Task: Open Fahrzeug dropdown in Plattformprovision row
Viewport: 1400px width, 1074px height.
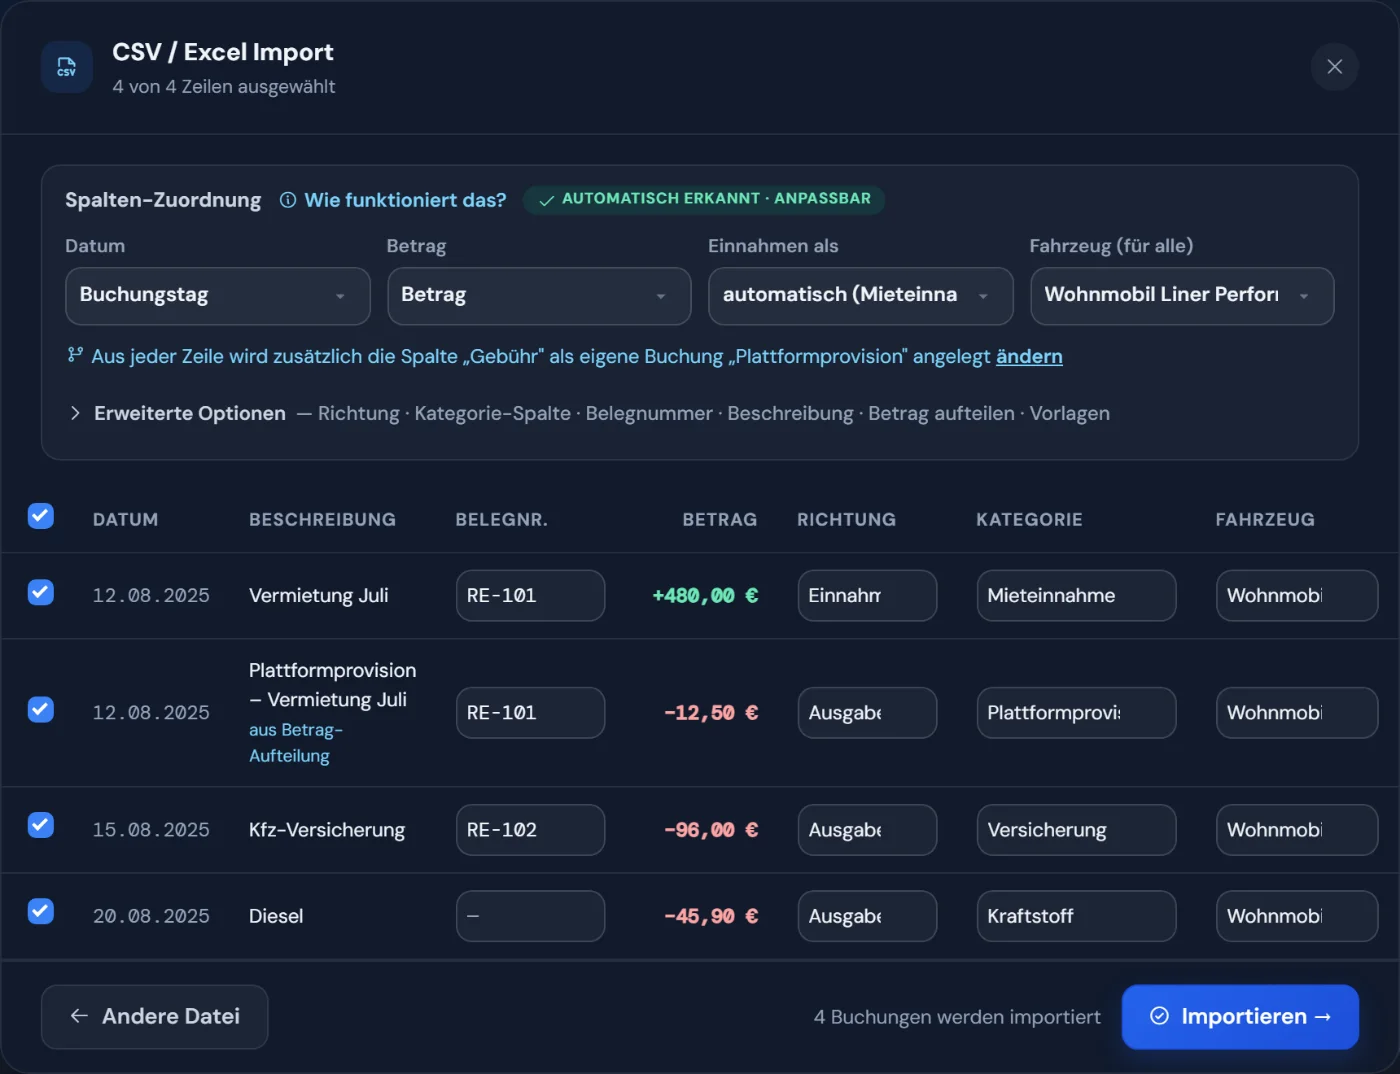Action: pyautogui.click(x=1297, y=713)
